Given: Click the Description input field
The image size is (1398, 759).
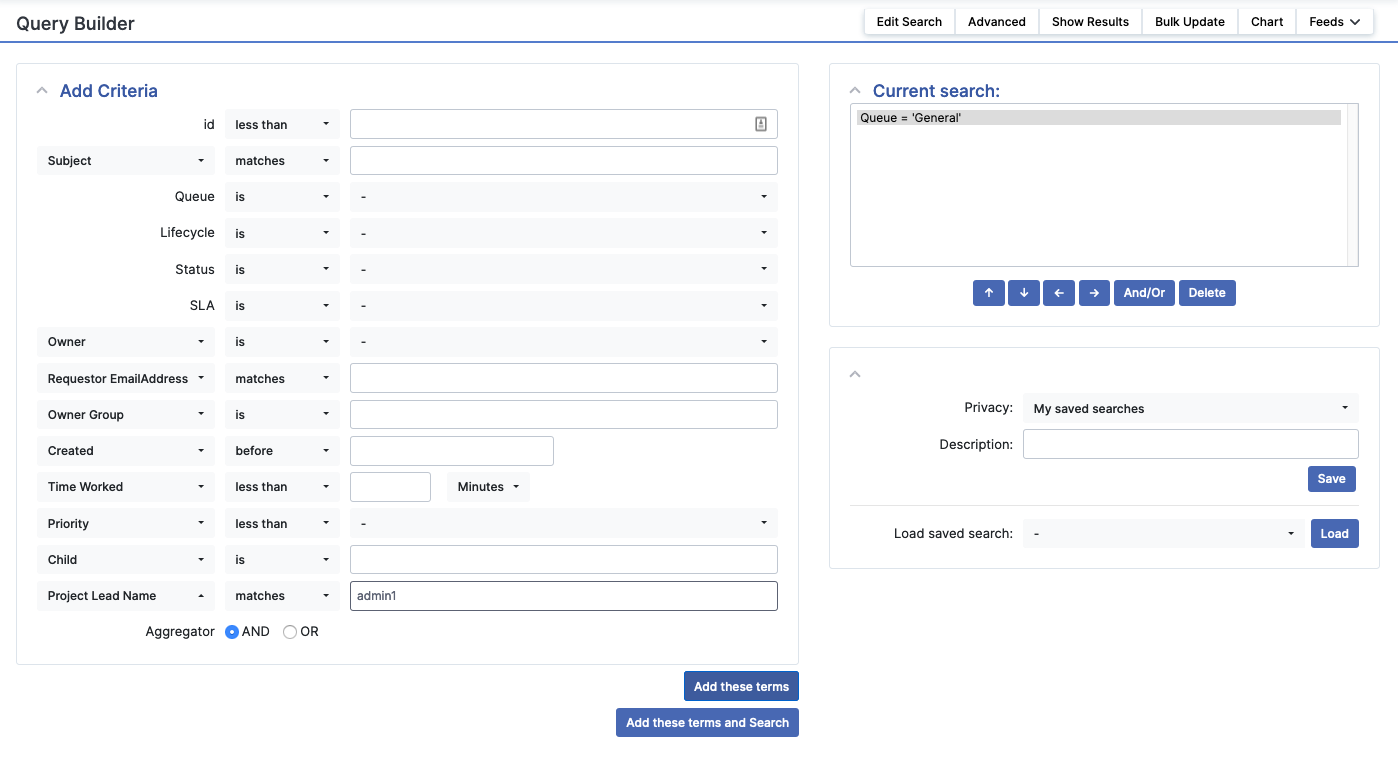Looking at the screenshot, I should pos(1190,444).
